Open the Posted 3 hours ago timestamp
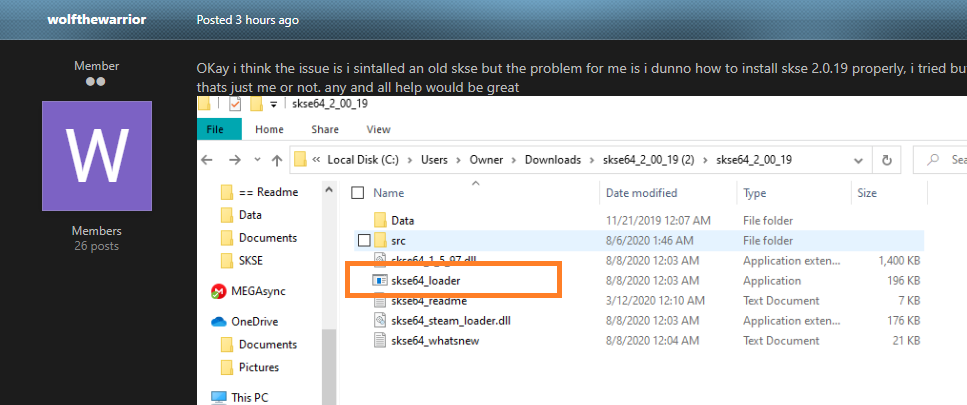Viewport: 967px width, 405px height. click(247, 20)
